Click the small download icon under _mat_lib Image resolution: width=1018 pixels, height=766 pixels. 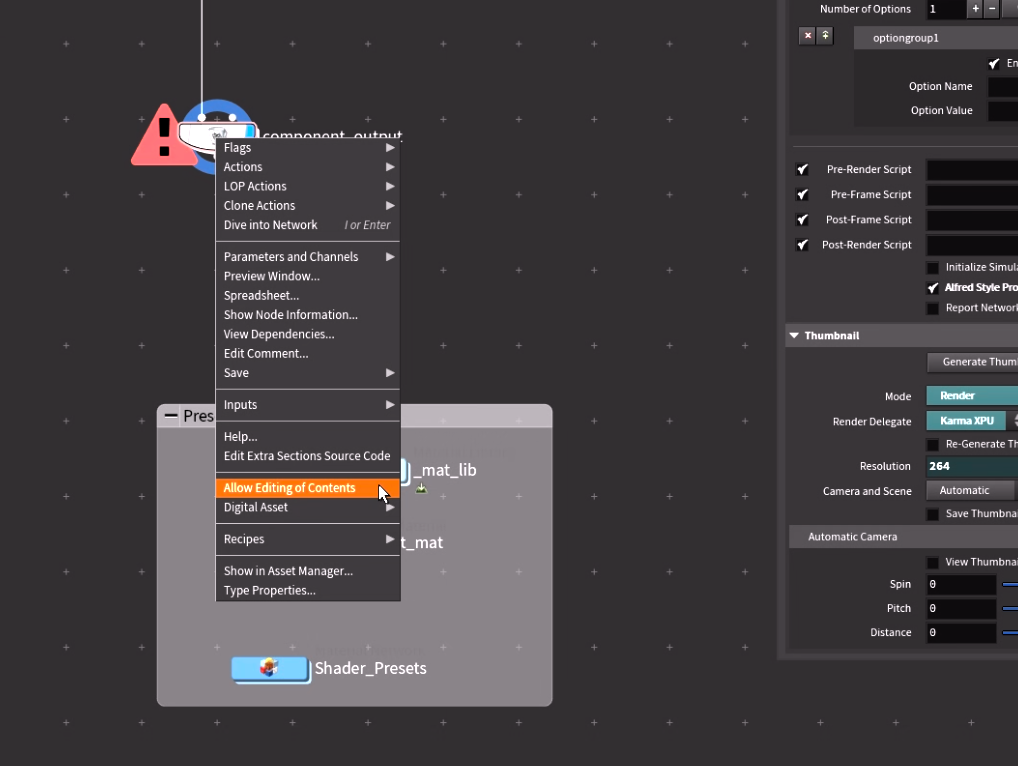(x=421, y=489)
